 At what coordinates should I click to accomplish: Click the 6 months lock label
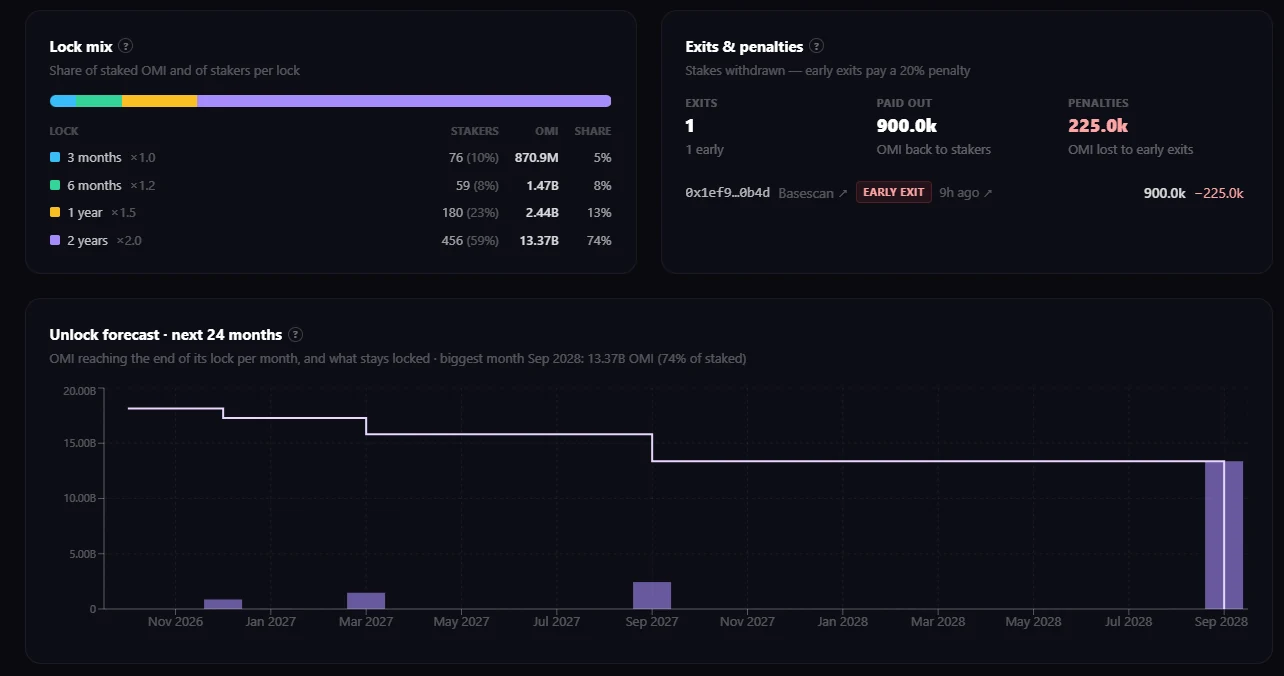pos(94,186)
